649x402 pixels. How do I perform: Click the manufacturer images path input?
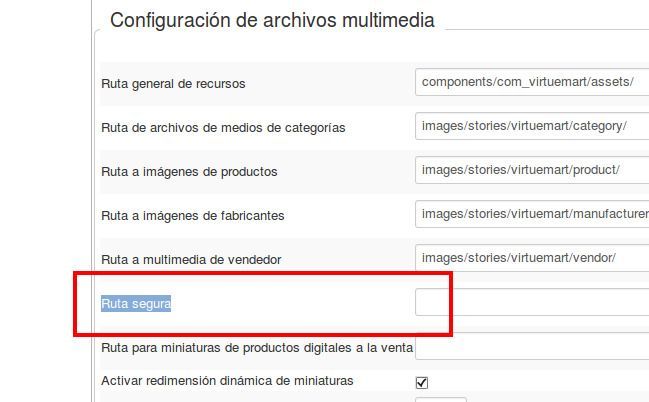coord(532,214)
